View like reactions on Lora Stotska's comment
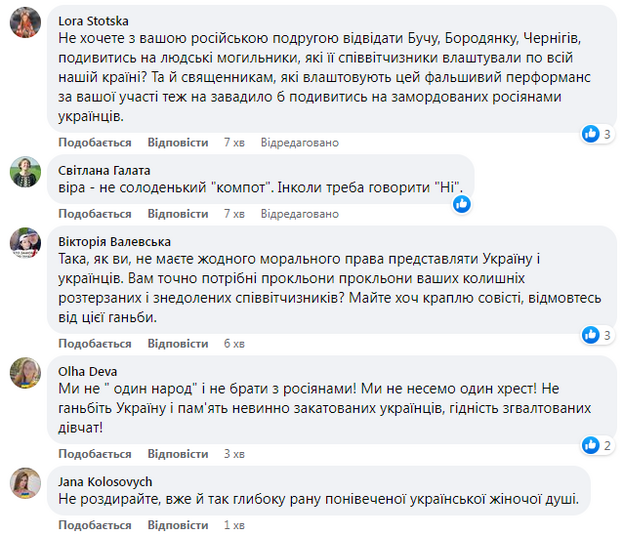Viewport: 623px width, 535px height. pos(597,133)
